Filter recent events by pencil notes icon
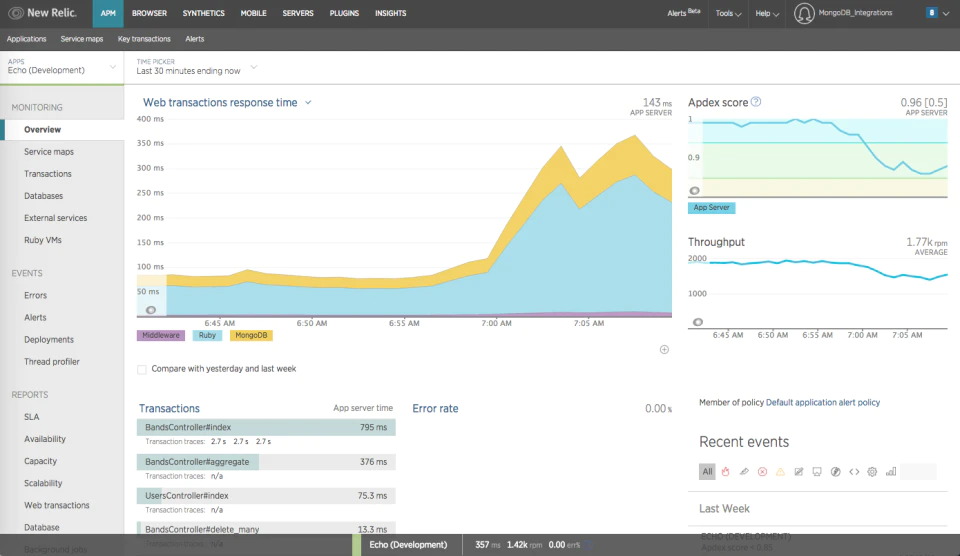 pyautogui.click(x=744, y=471)
